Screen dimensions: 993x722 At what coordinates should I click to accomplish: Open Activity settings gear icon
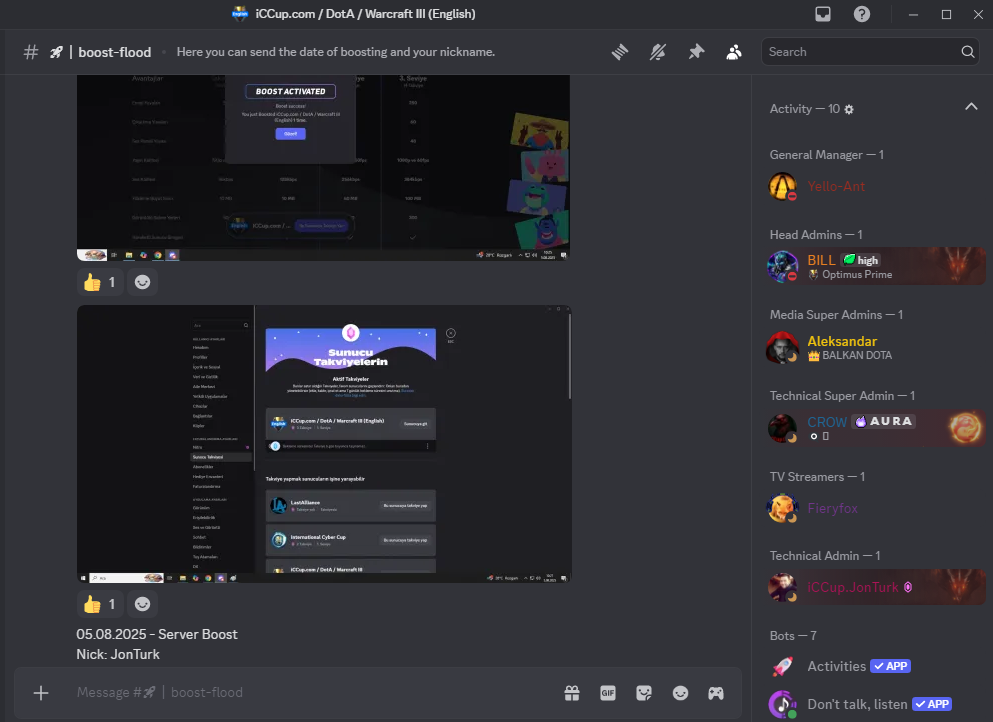click(x=849, y=110)
